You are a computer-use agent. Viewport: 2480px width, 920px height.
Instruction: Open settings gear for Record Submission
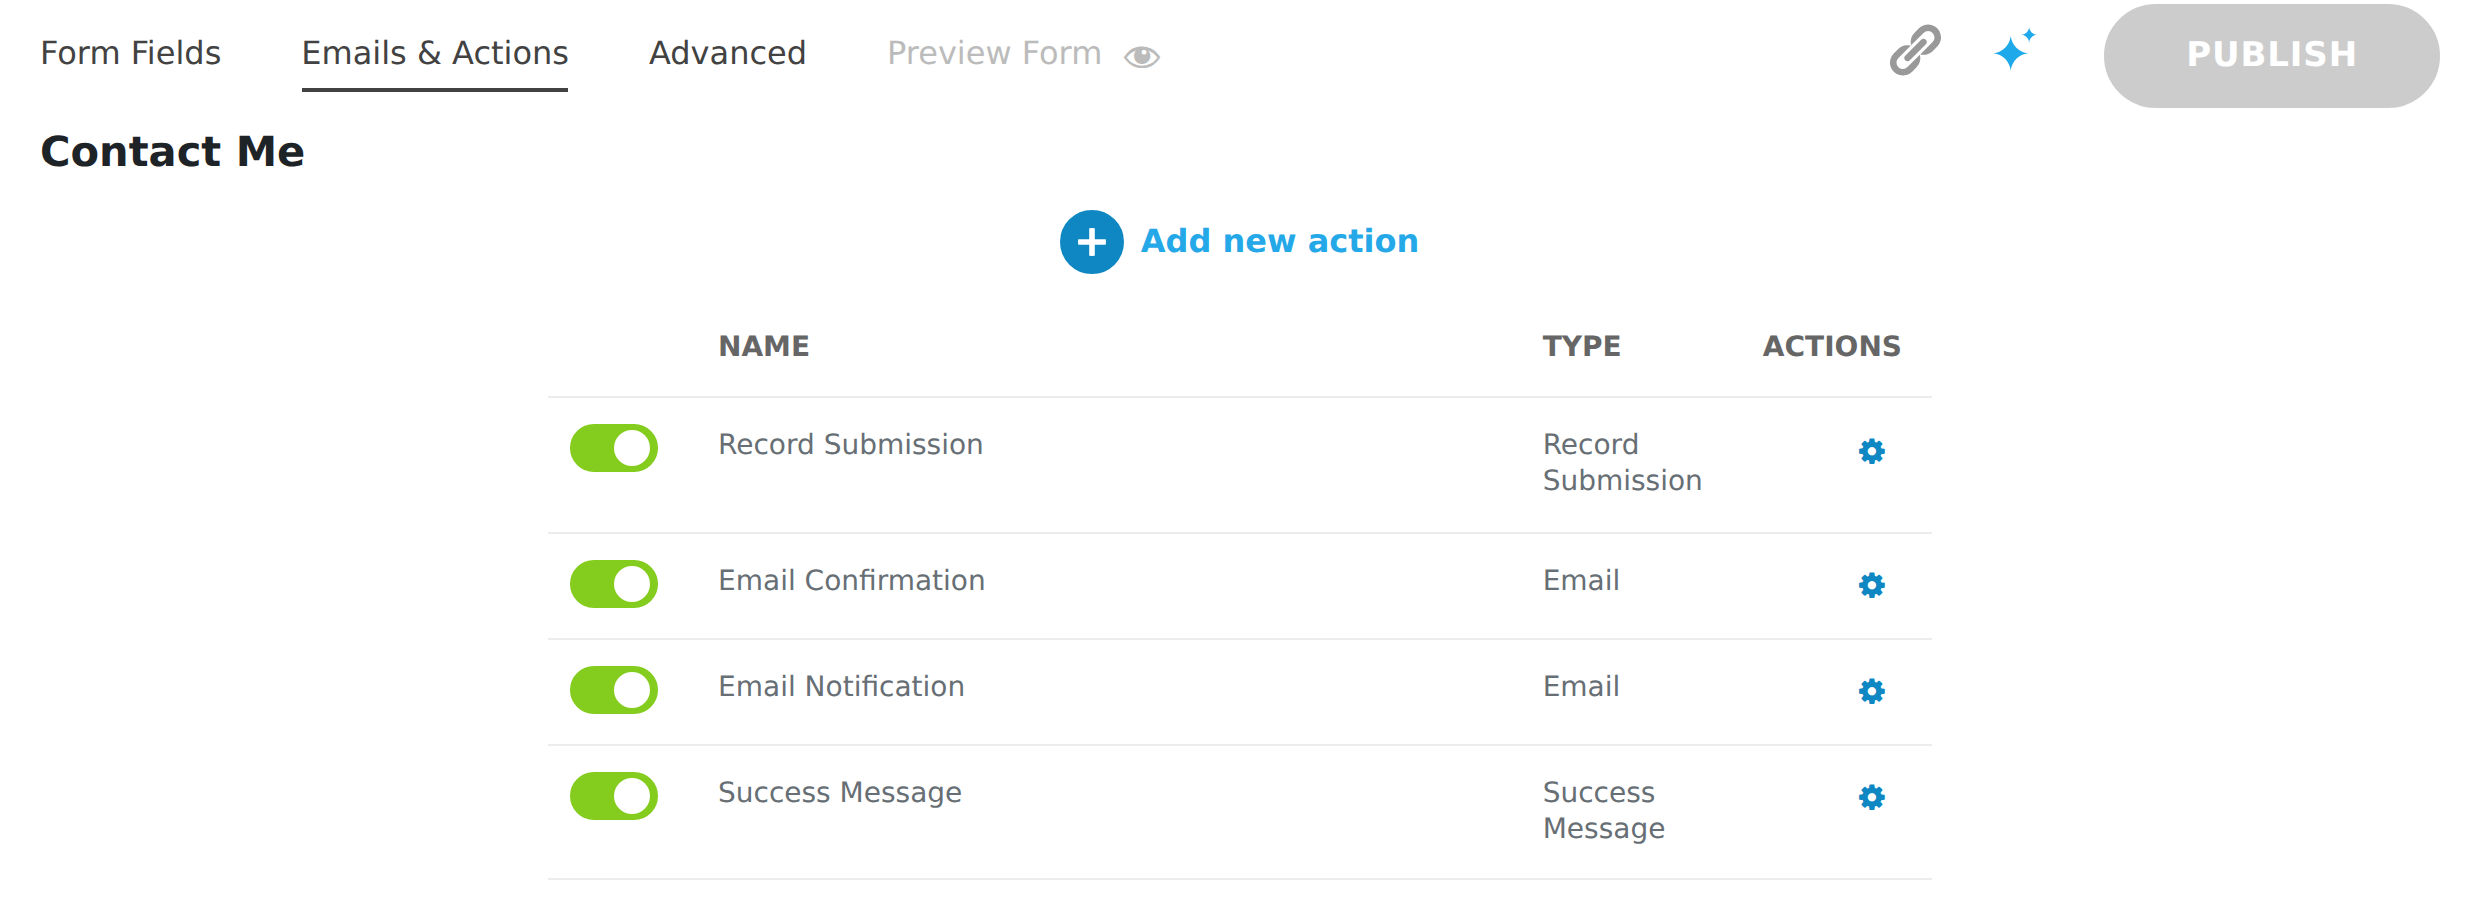coord(1871,451)
